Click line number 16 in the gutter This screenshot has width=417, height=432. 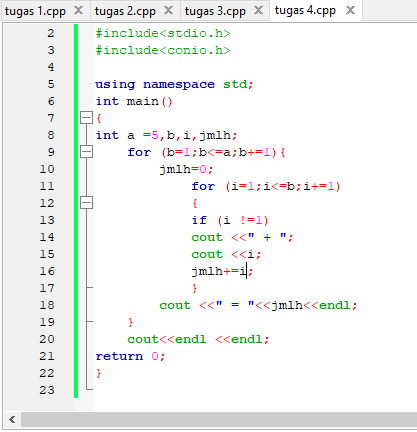(47, 271)
